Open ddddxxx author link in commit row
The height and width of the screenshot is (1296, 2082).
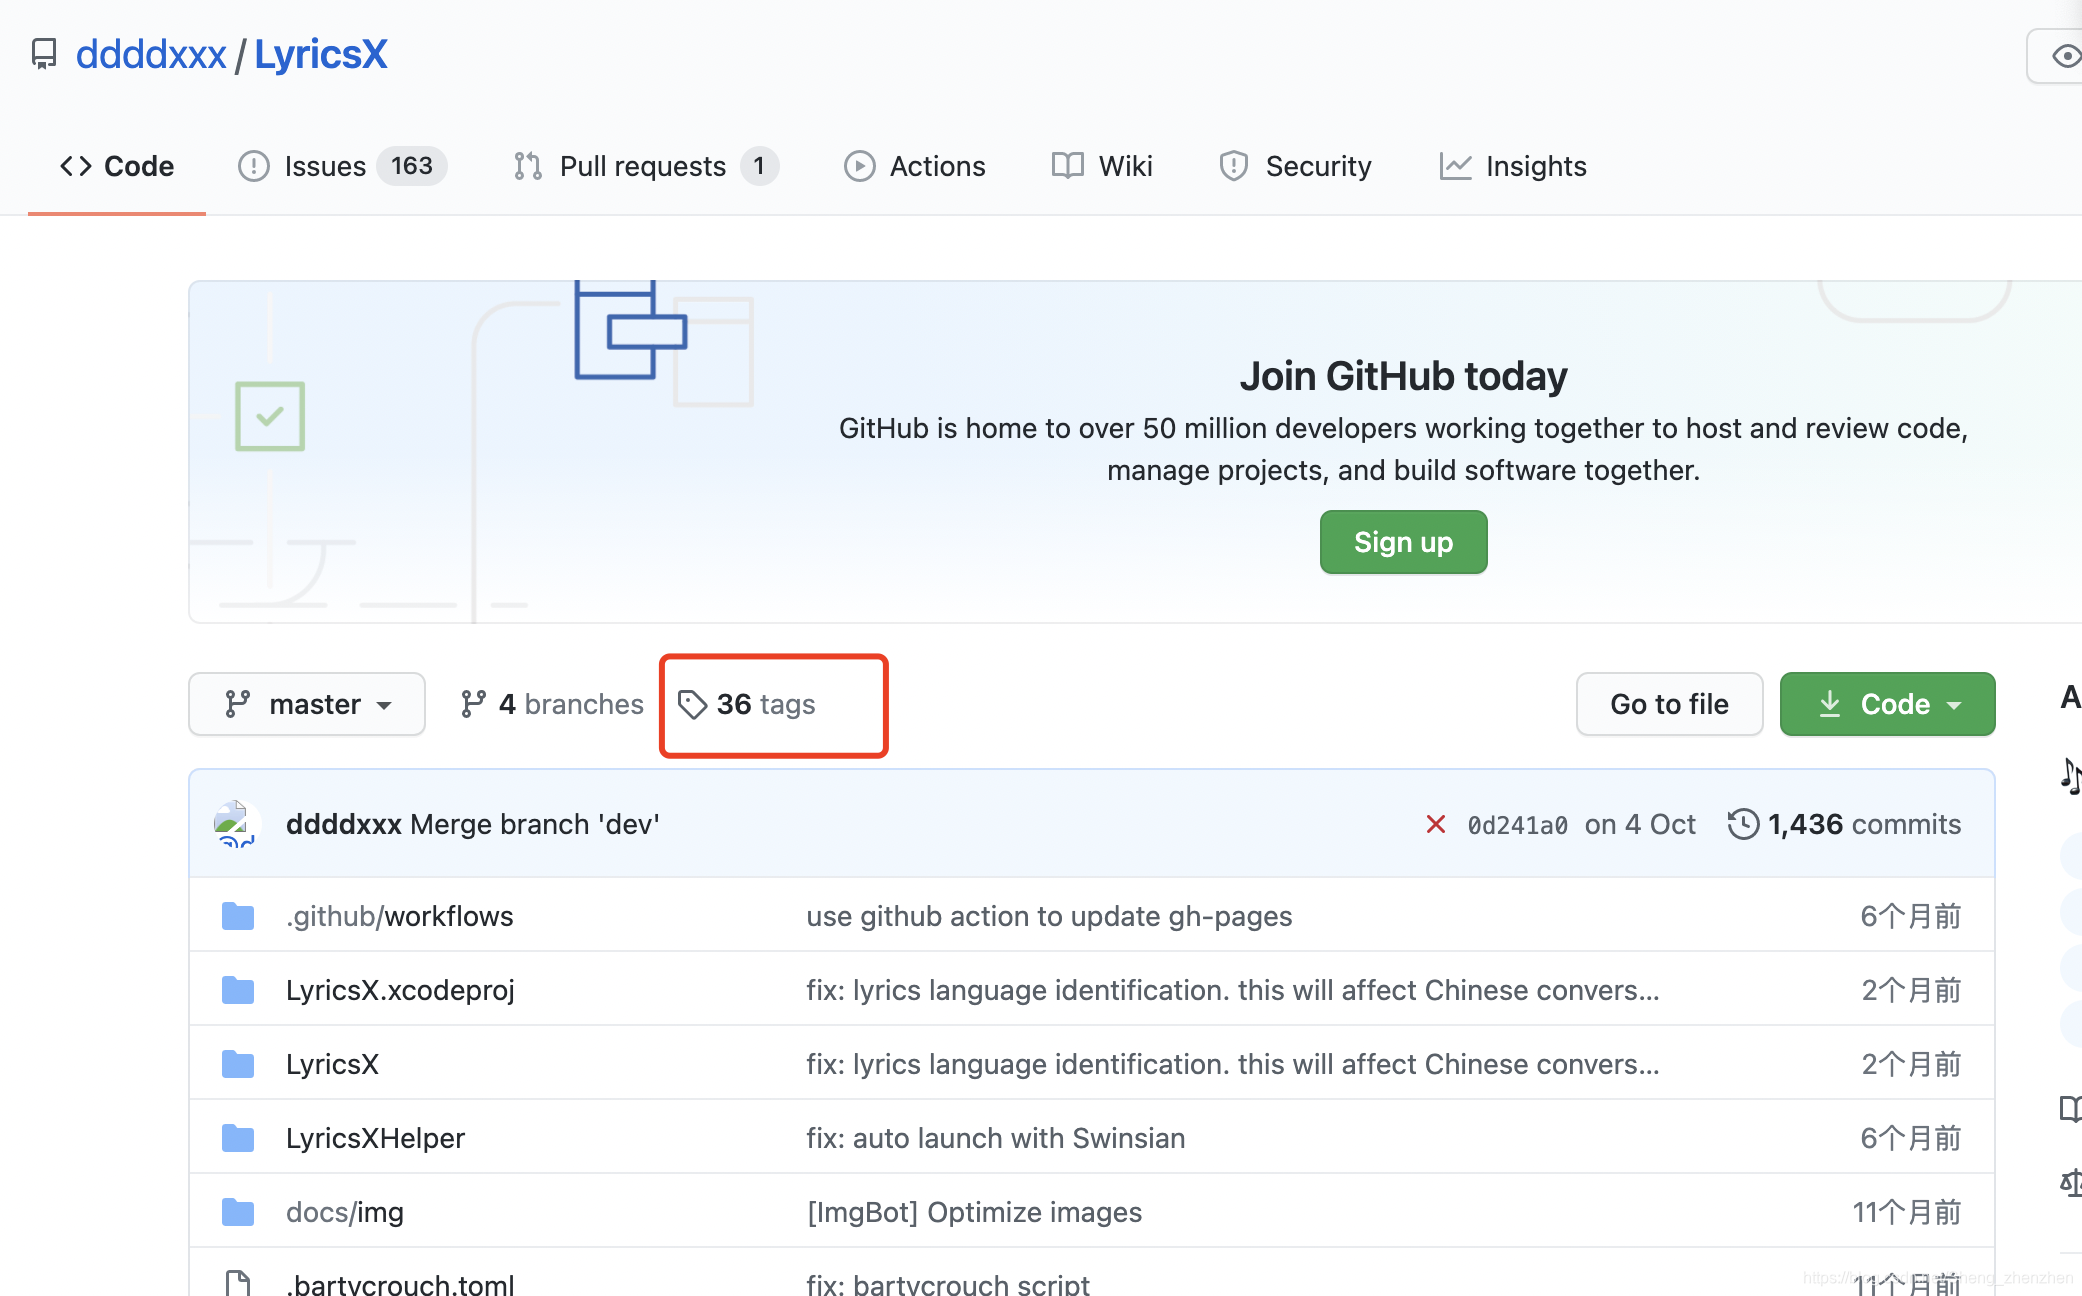tap(344, 824)
